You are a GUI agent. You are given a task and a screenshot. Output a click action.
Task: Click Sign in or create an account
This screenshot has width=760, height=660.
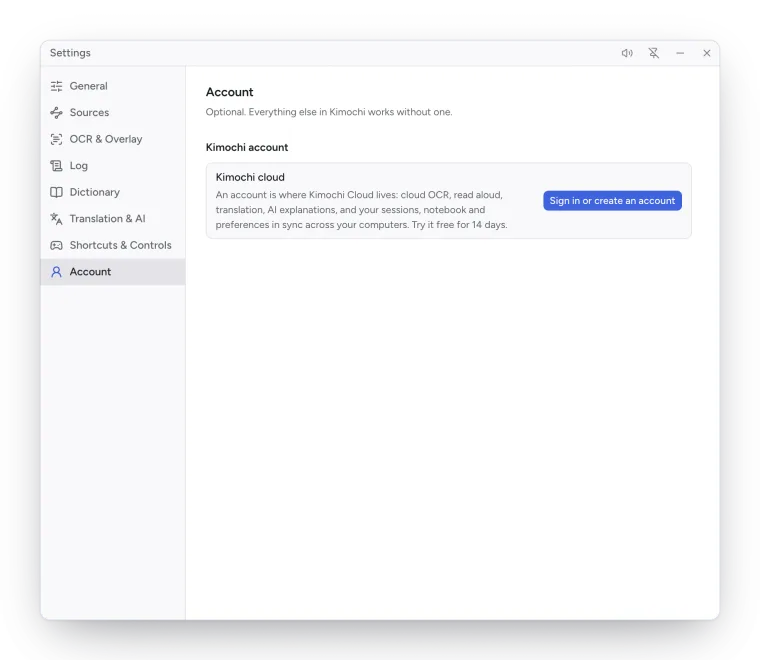coord(612,201)
